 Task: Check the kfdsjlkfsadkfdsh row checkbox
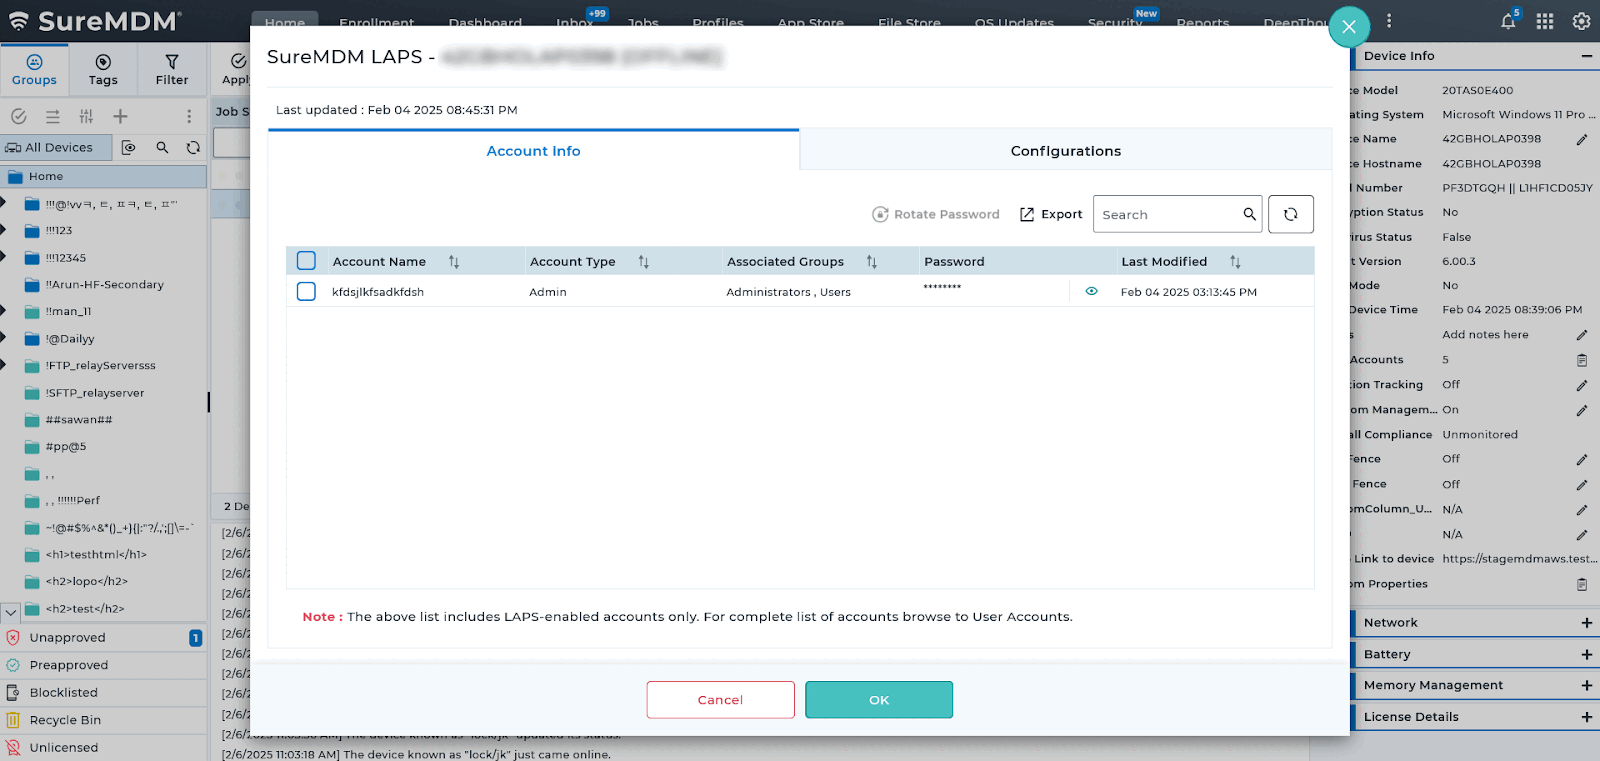306,291
